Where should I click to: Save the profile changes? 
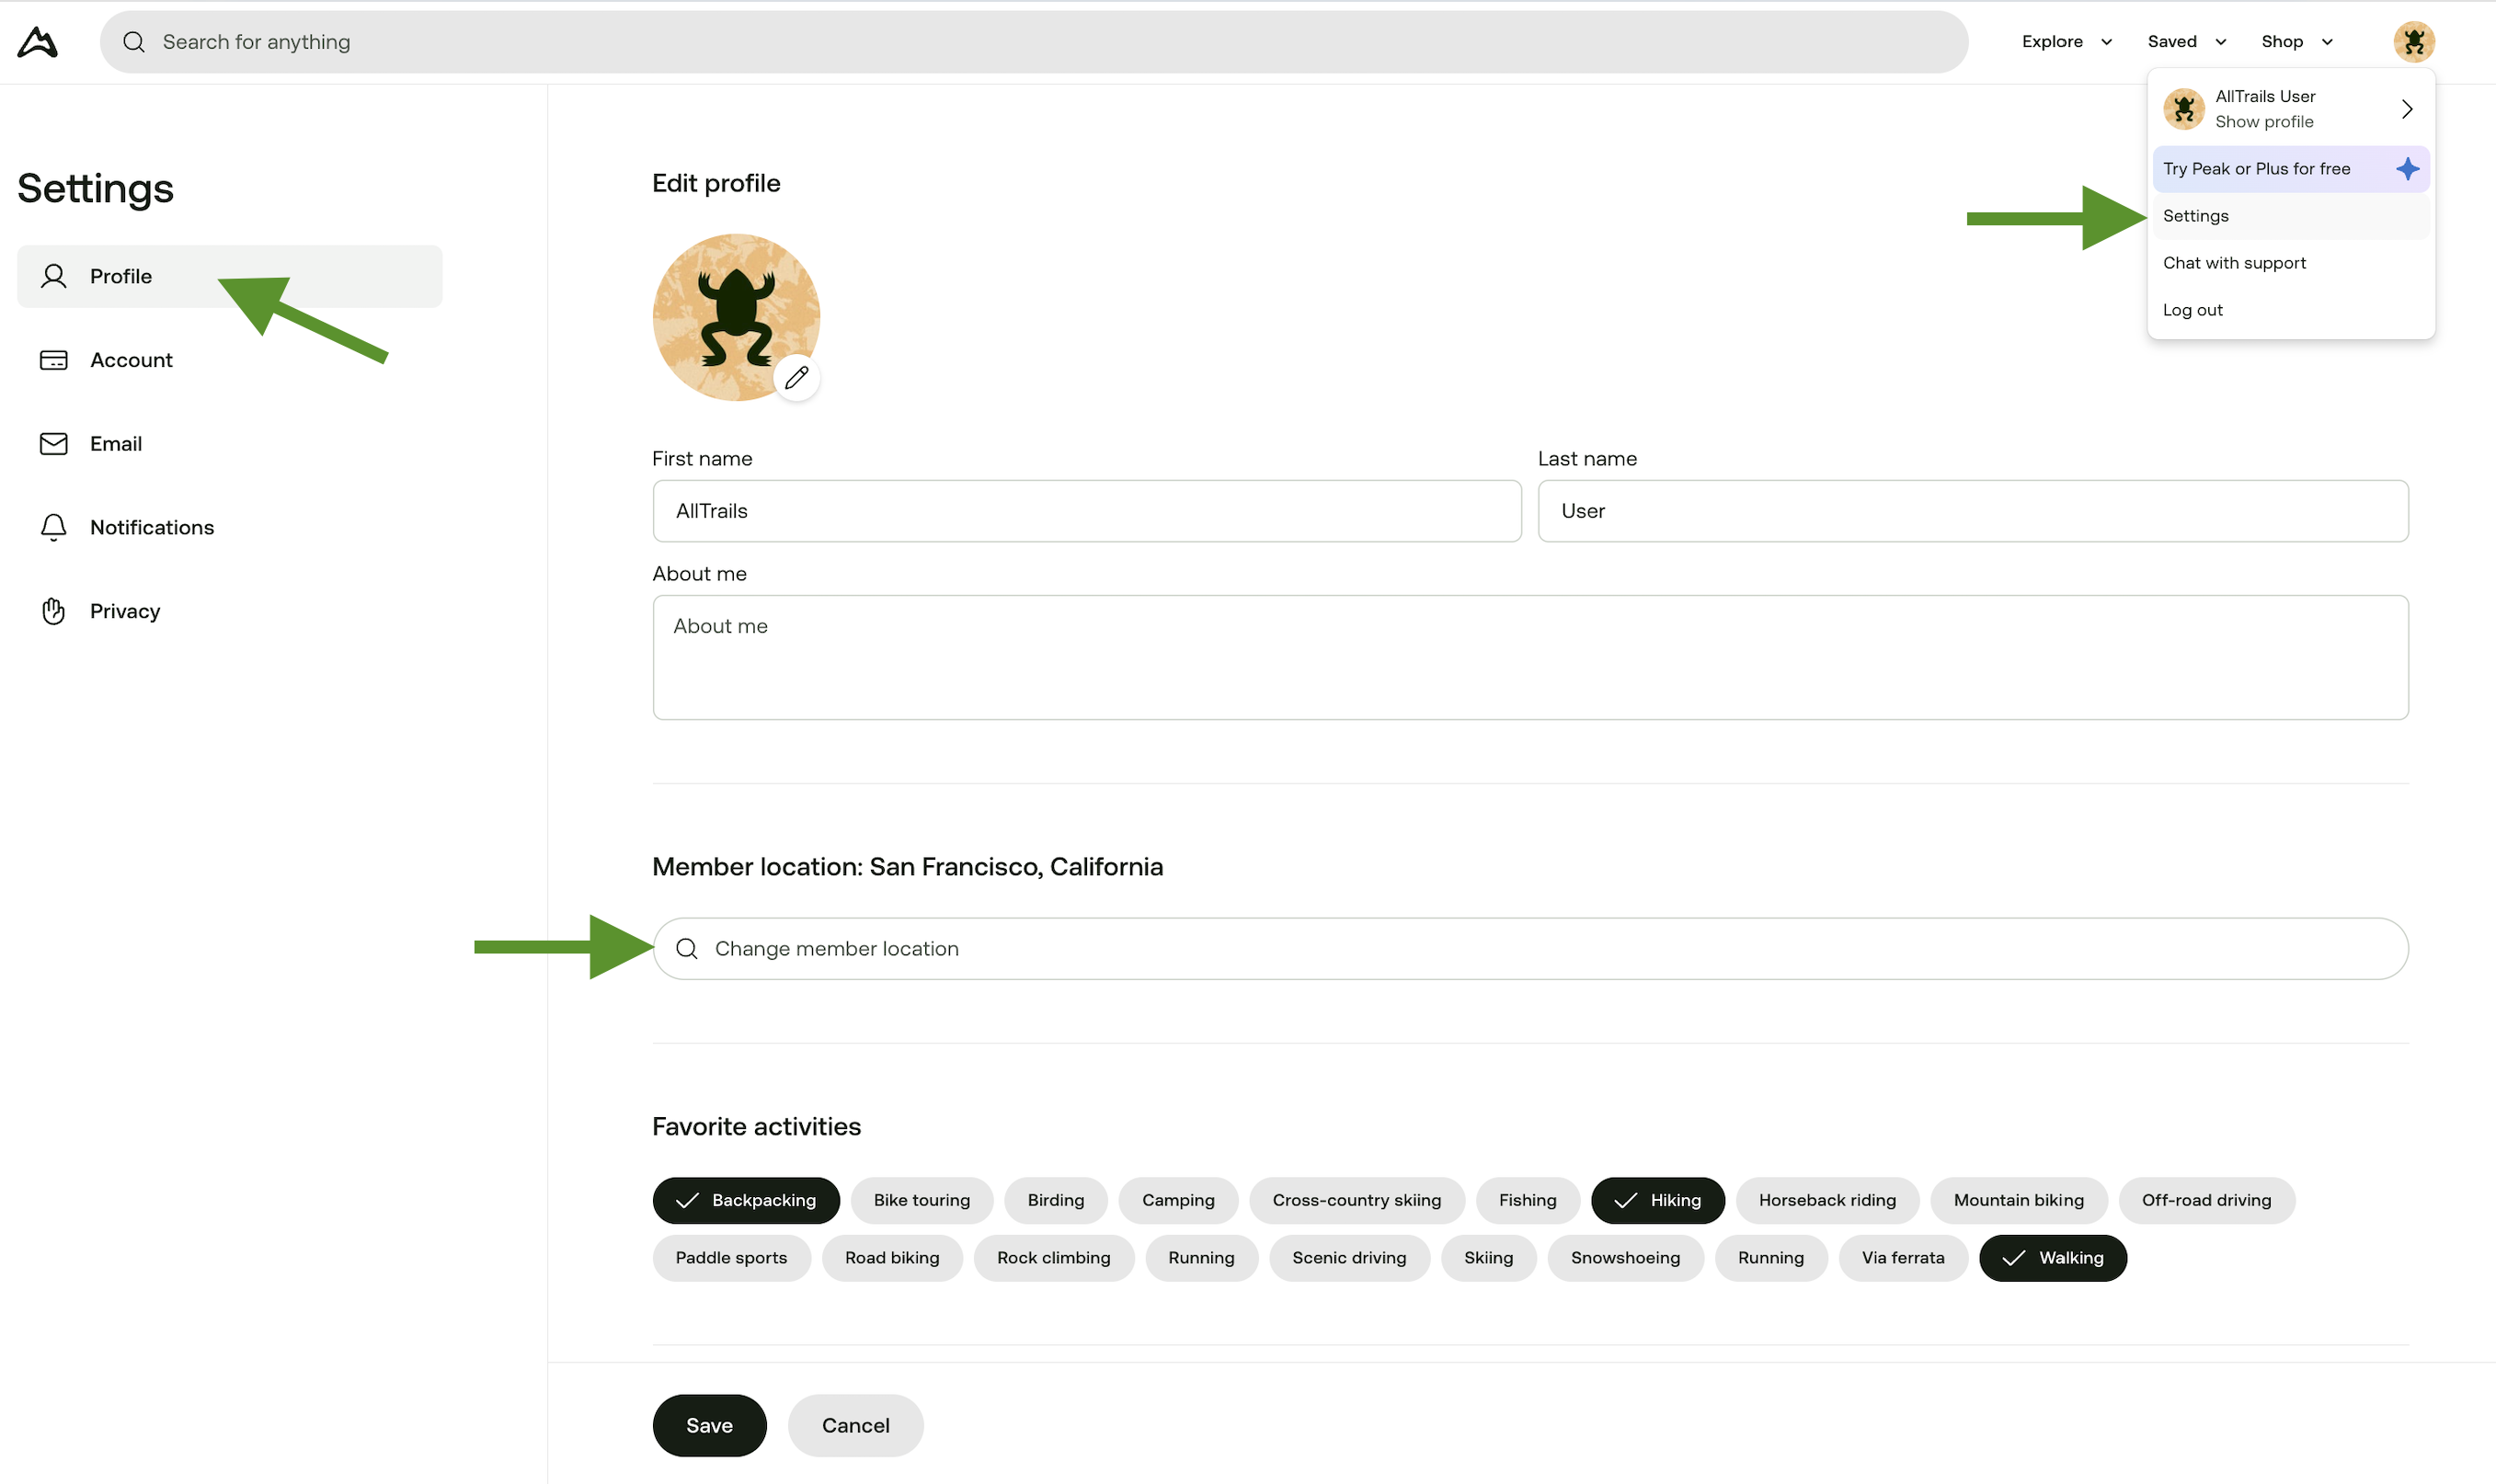710,1425
